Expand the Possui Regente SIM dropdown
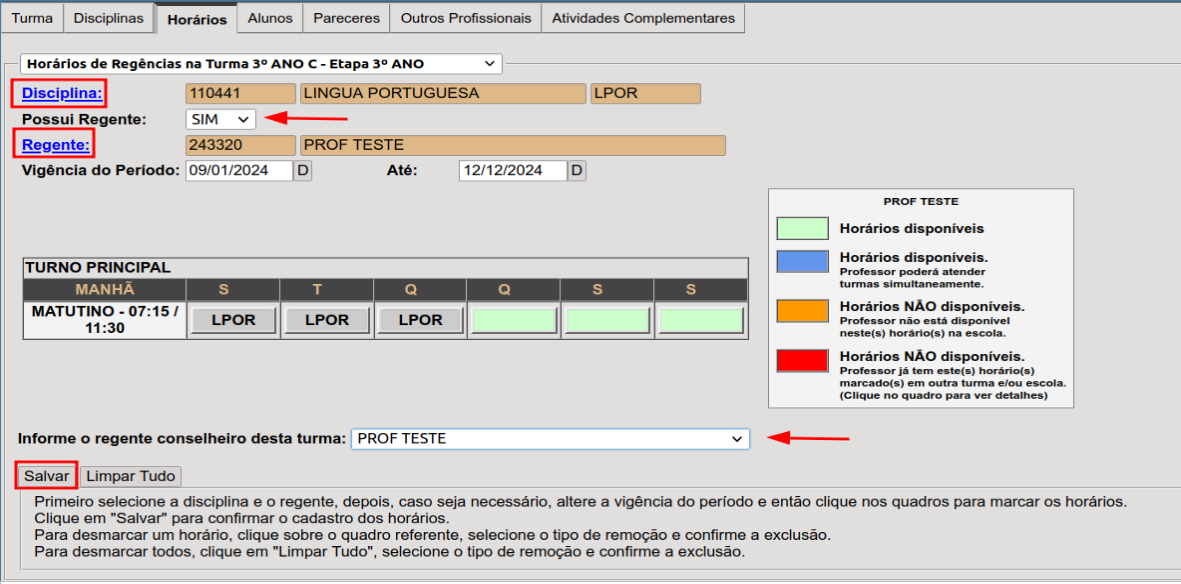Screen dimensions: 1181x584 pyautogui.click(x=221, y=119)
